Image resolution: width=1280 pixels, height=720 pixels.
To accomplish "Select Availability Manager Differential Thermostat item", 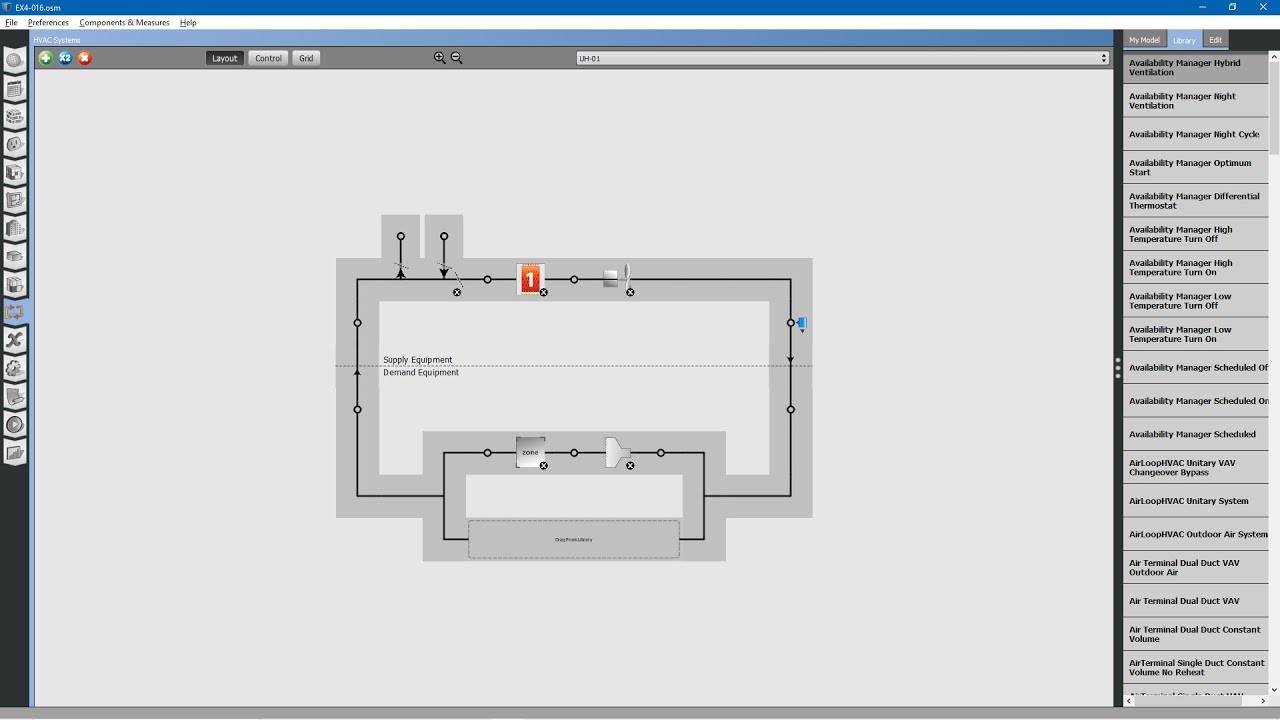I will pos(1196,201).
